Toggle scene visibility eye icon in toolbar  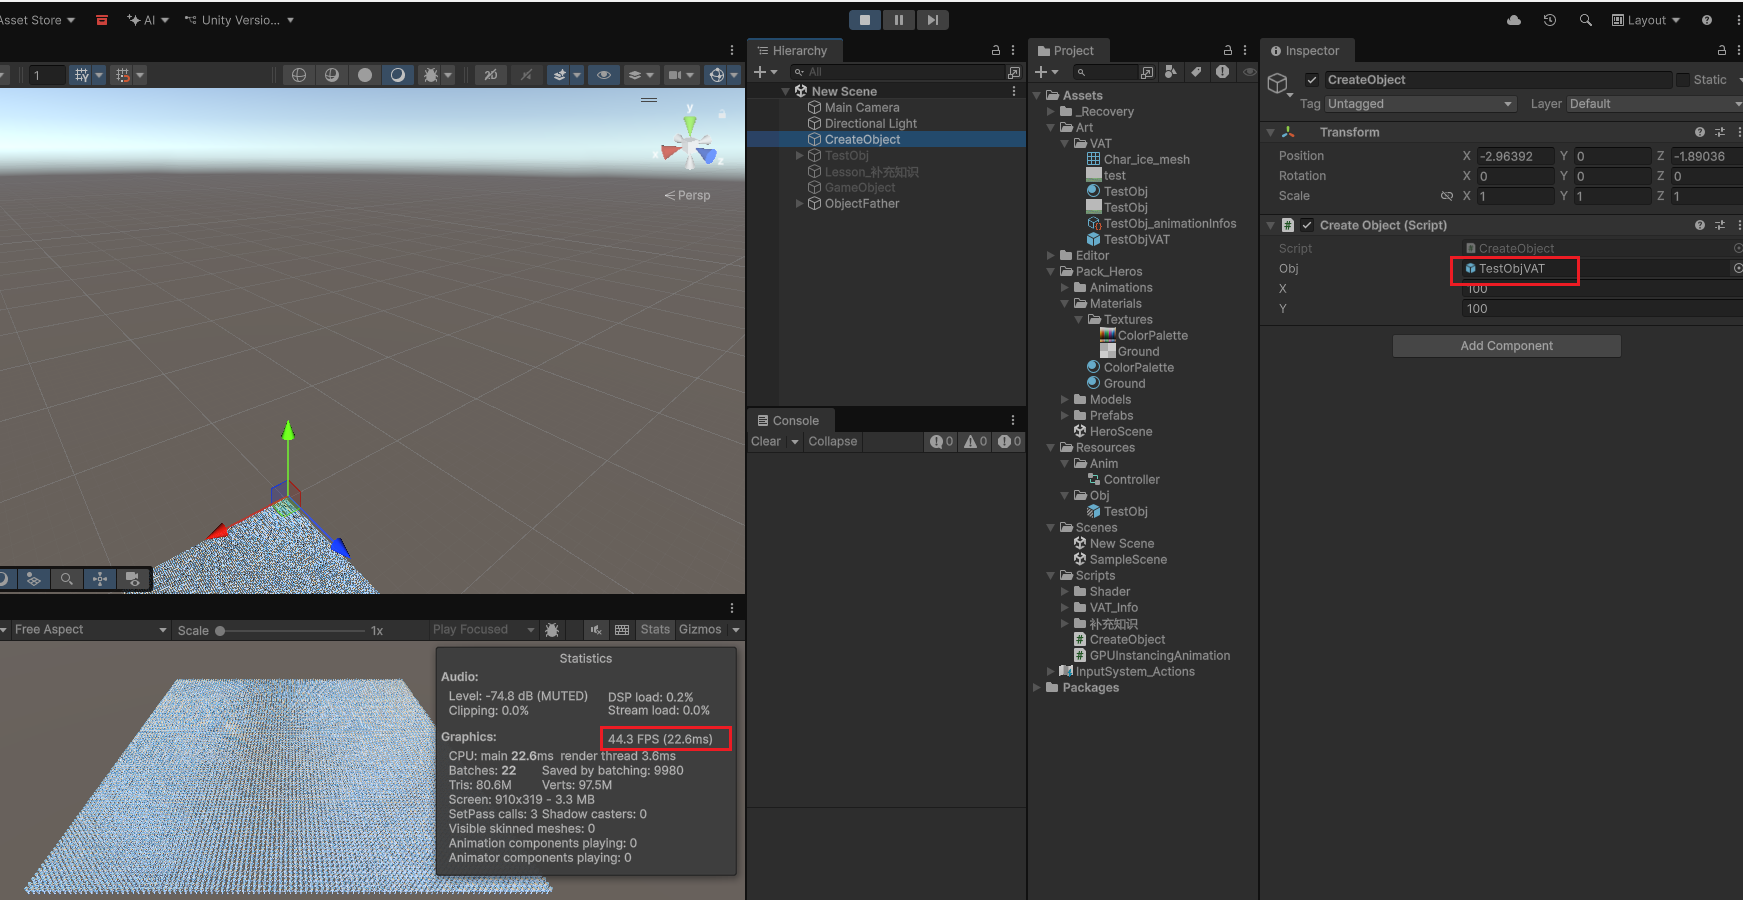[x=603, y=75]
